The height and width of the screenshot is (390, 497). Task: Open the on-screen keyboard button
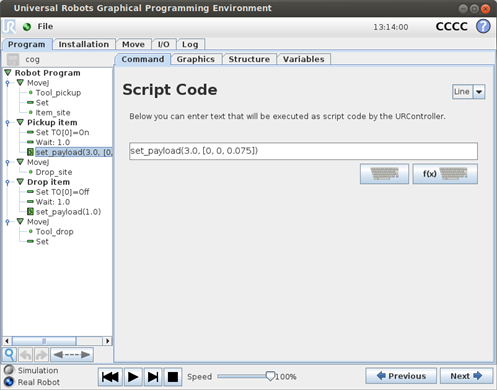(384, 174)
